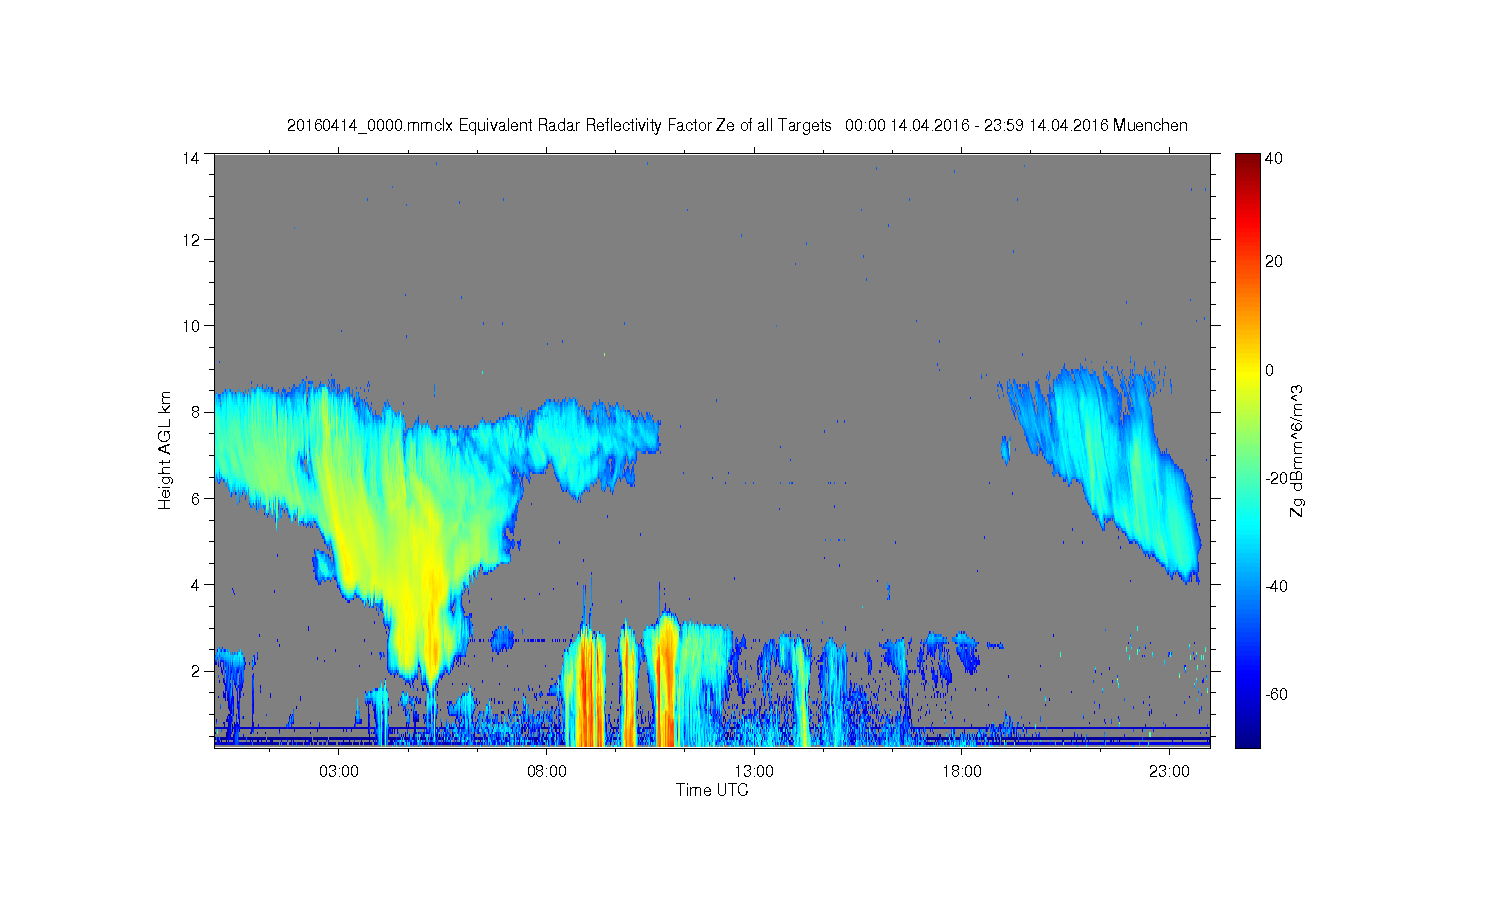Click the height axis label '10'

pyautogui.click(x=190, y=326)
